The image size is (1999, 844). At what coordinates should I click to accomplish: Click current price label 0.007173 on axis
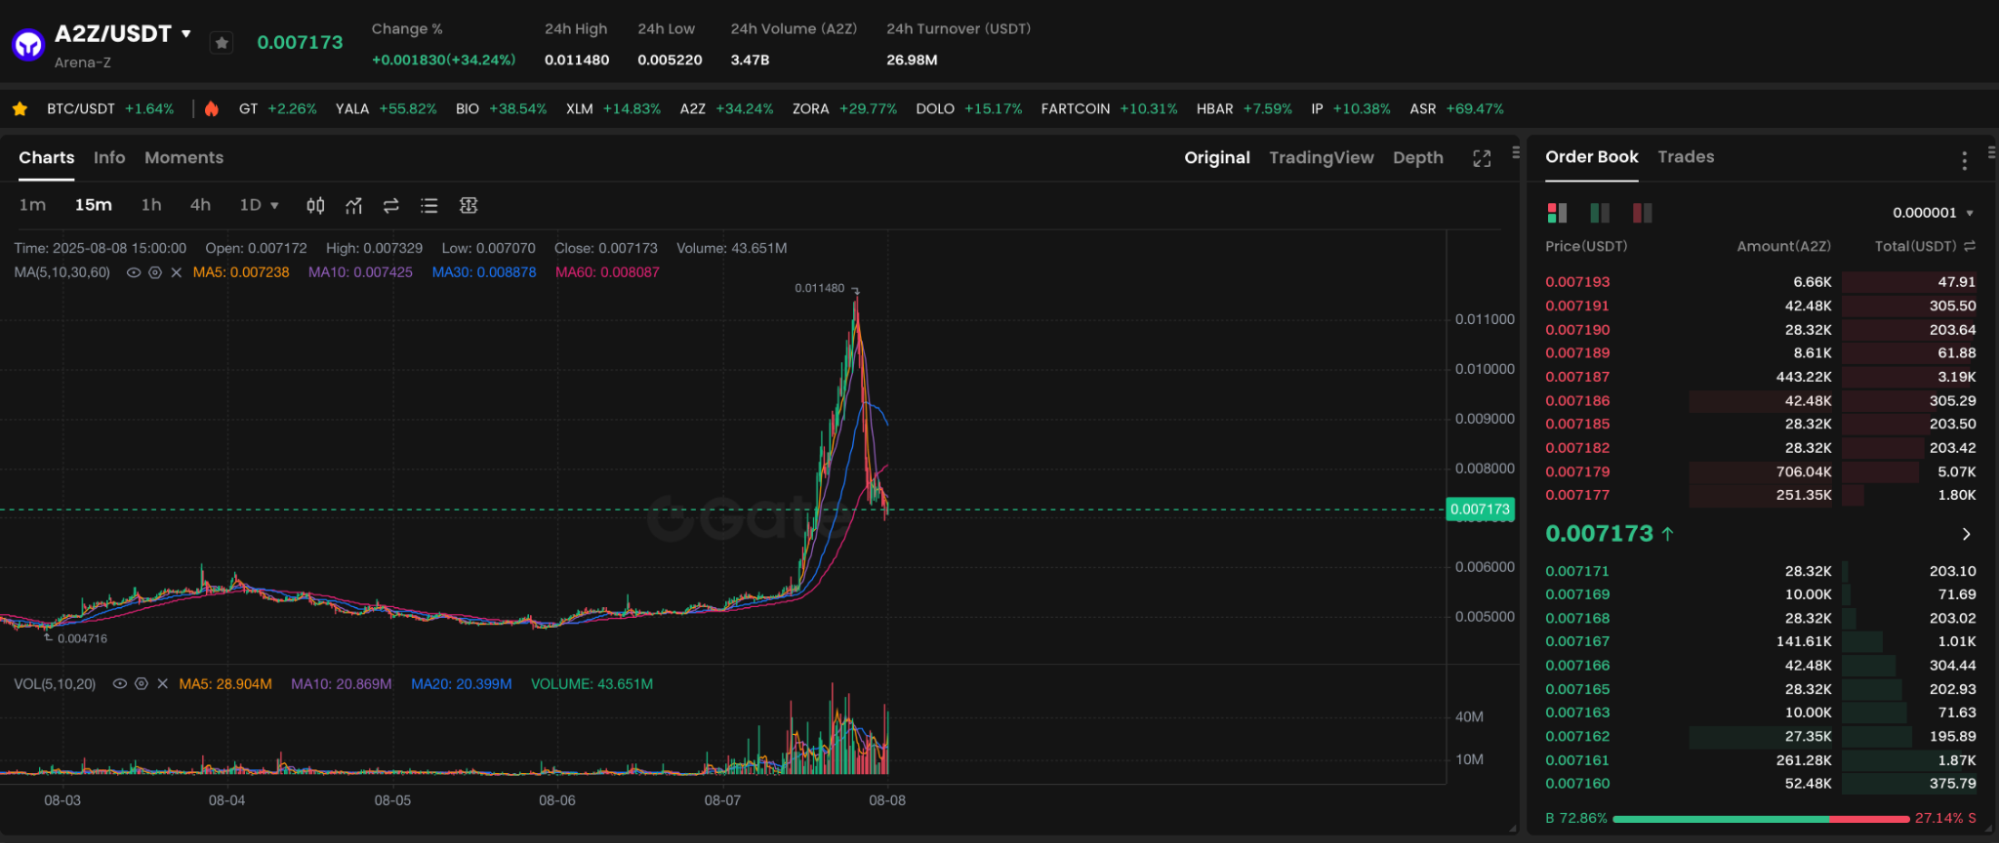click(x=1480, y=510)
